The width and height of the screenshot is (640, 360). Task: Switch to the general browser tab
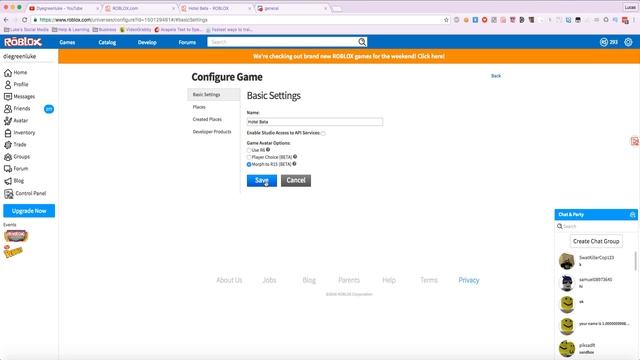click(292, 8)
